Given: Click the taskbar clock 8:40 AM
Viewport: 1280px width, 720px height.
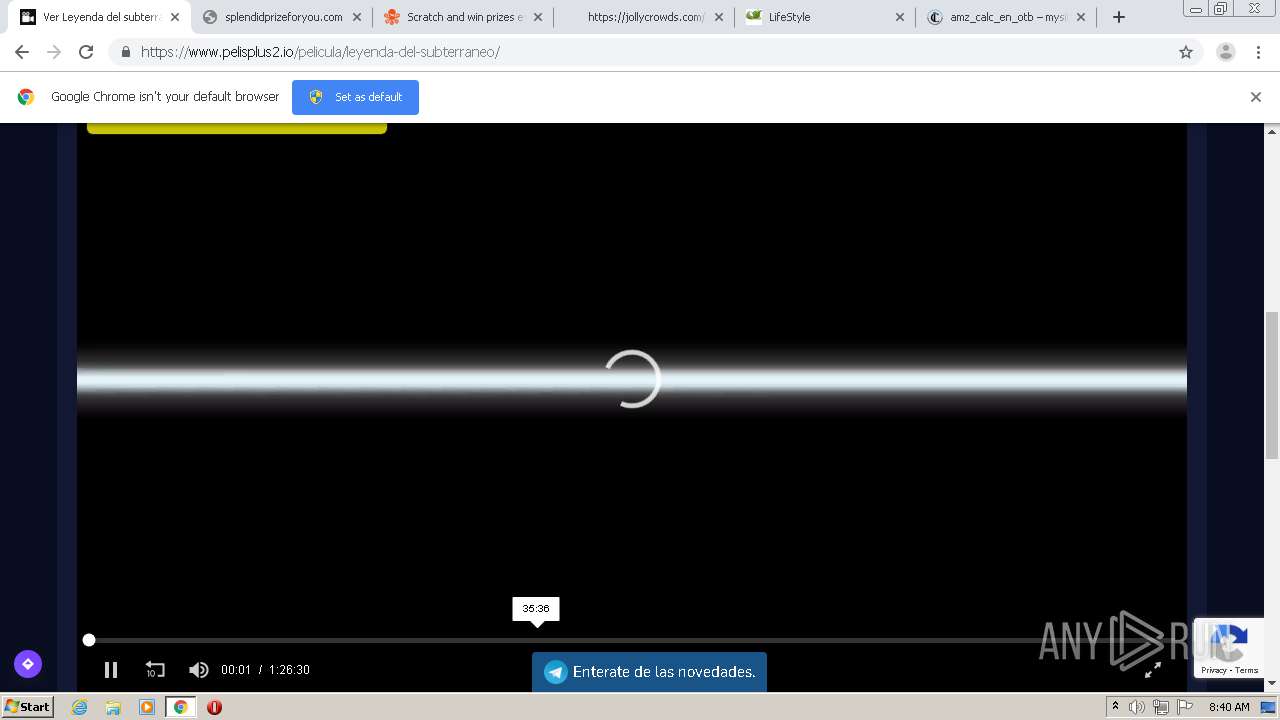Looking at the screenshot, I should [x=1229, y=707].
